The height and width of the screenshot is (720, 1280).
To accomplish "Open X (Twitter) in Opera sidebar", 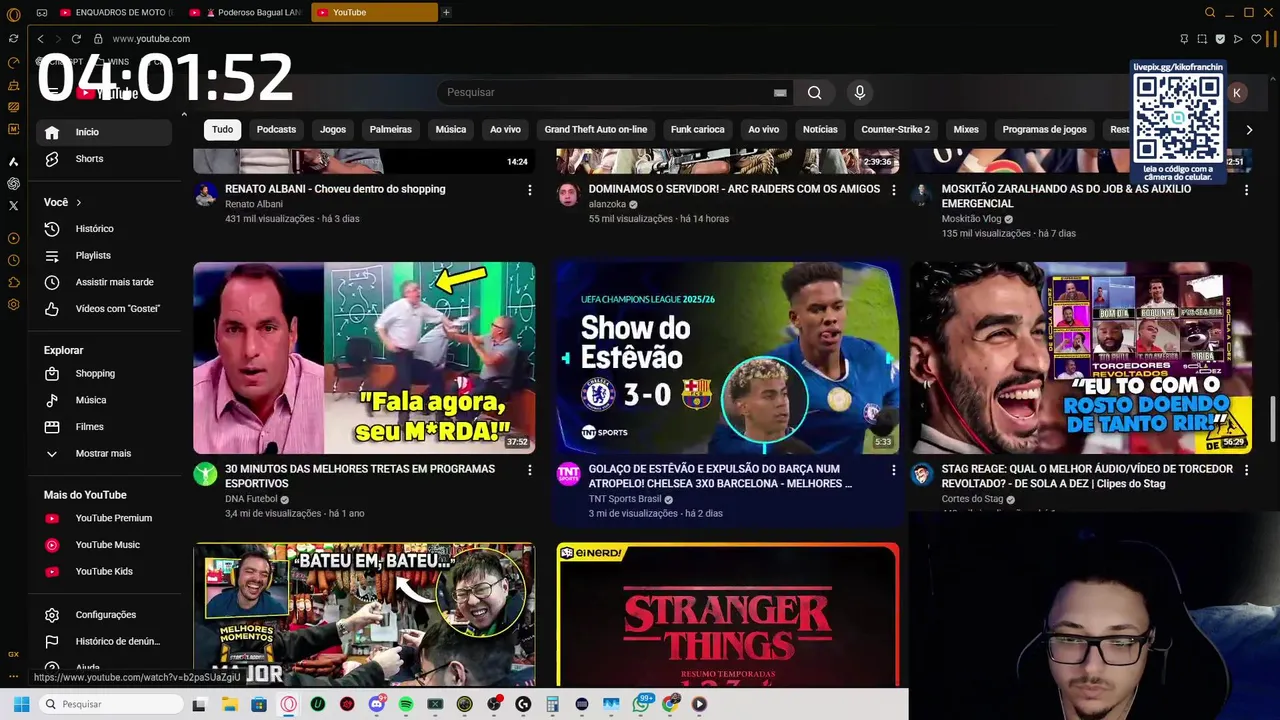I will (13, 206).
